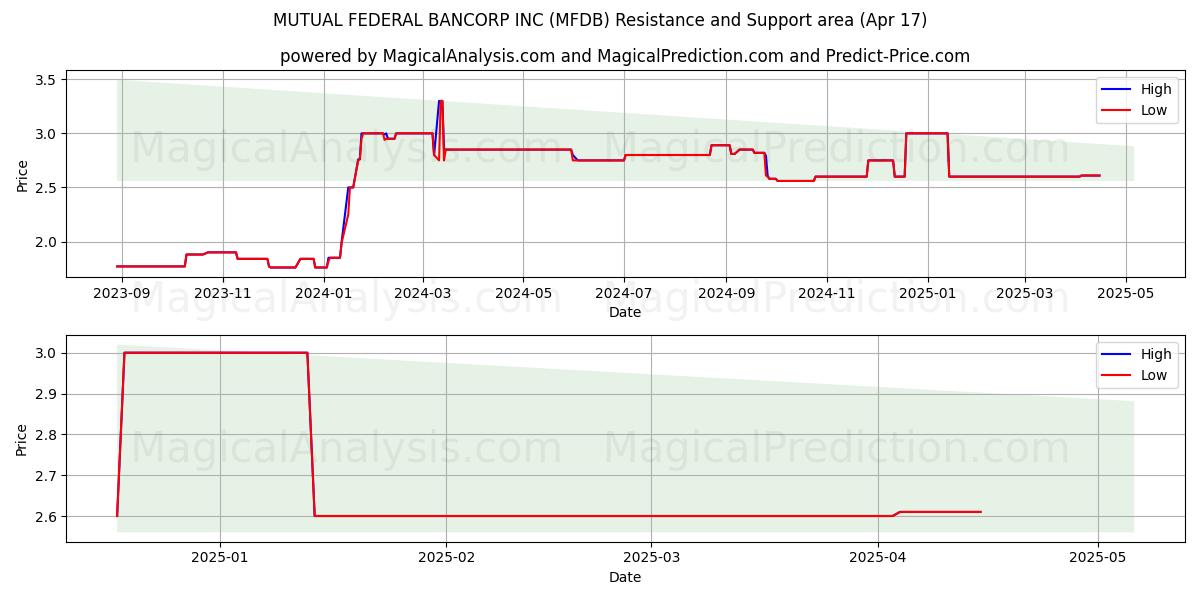The image size is (1200, 600).
Task: Click the chart title mentioning MFDB
Action: [x=600, y=20]
